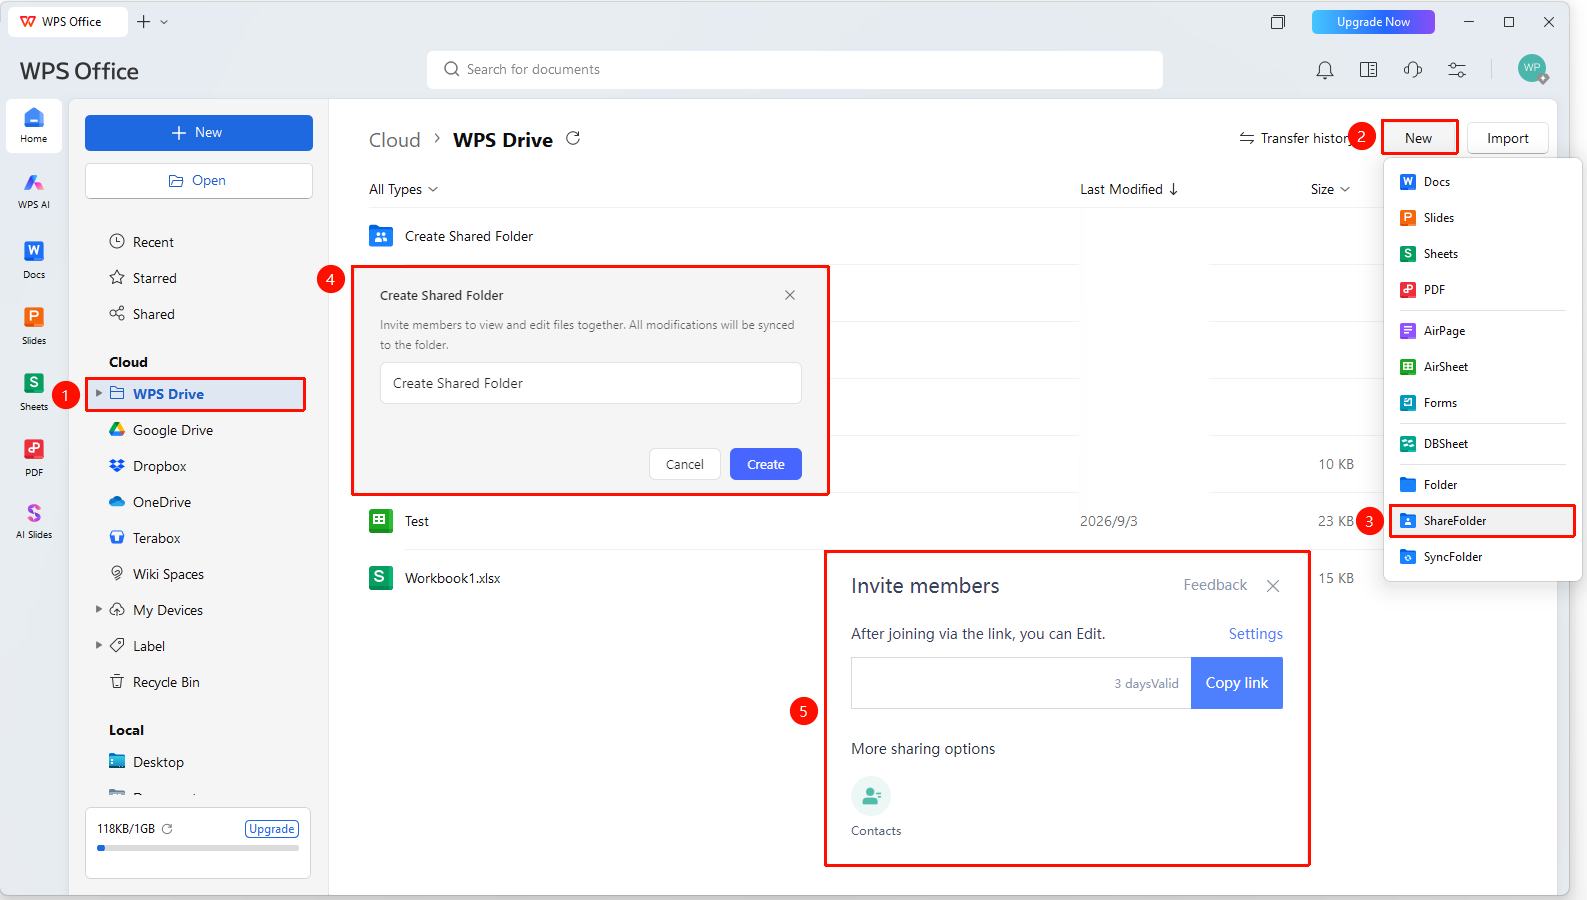Open the Settings link in Invite members
1587x900 pixels.
[x=1256, y=634]
